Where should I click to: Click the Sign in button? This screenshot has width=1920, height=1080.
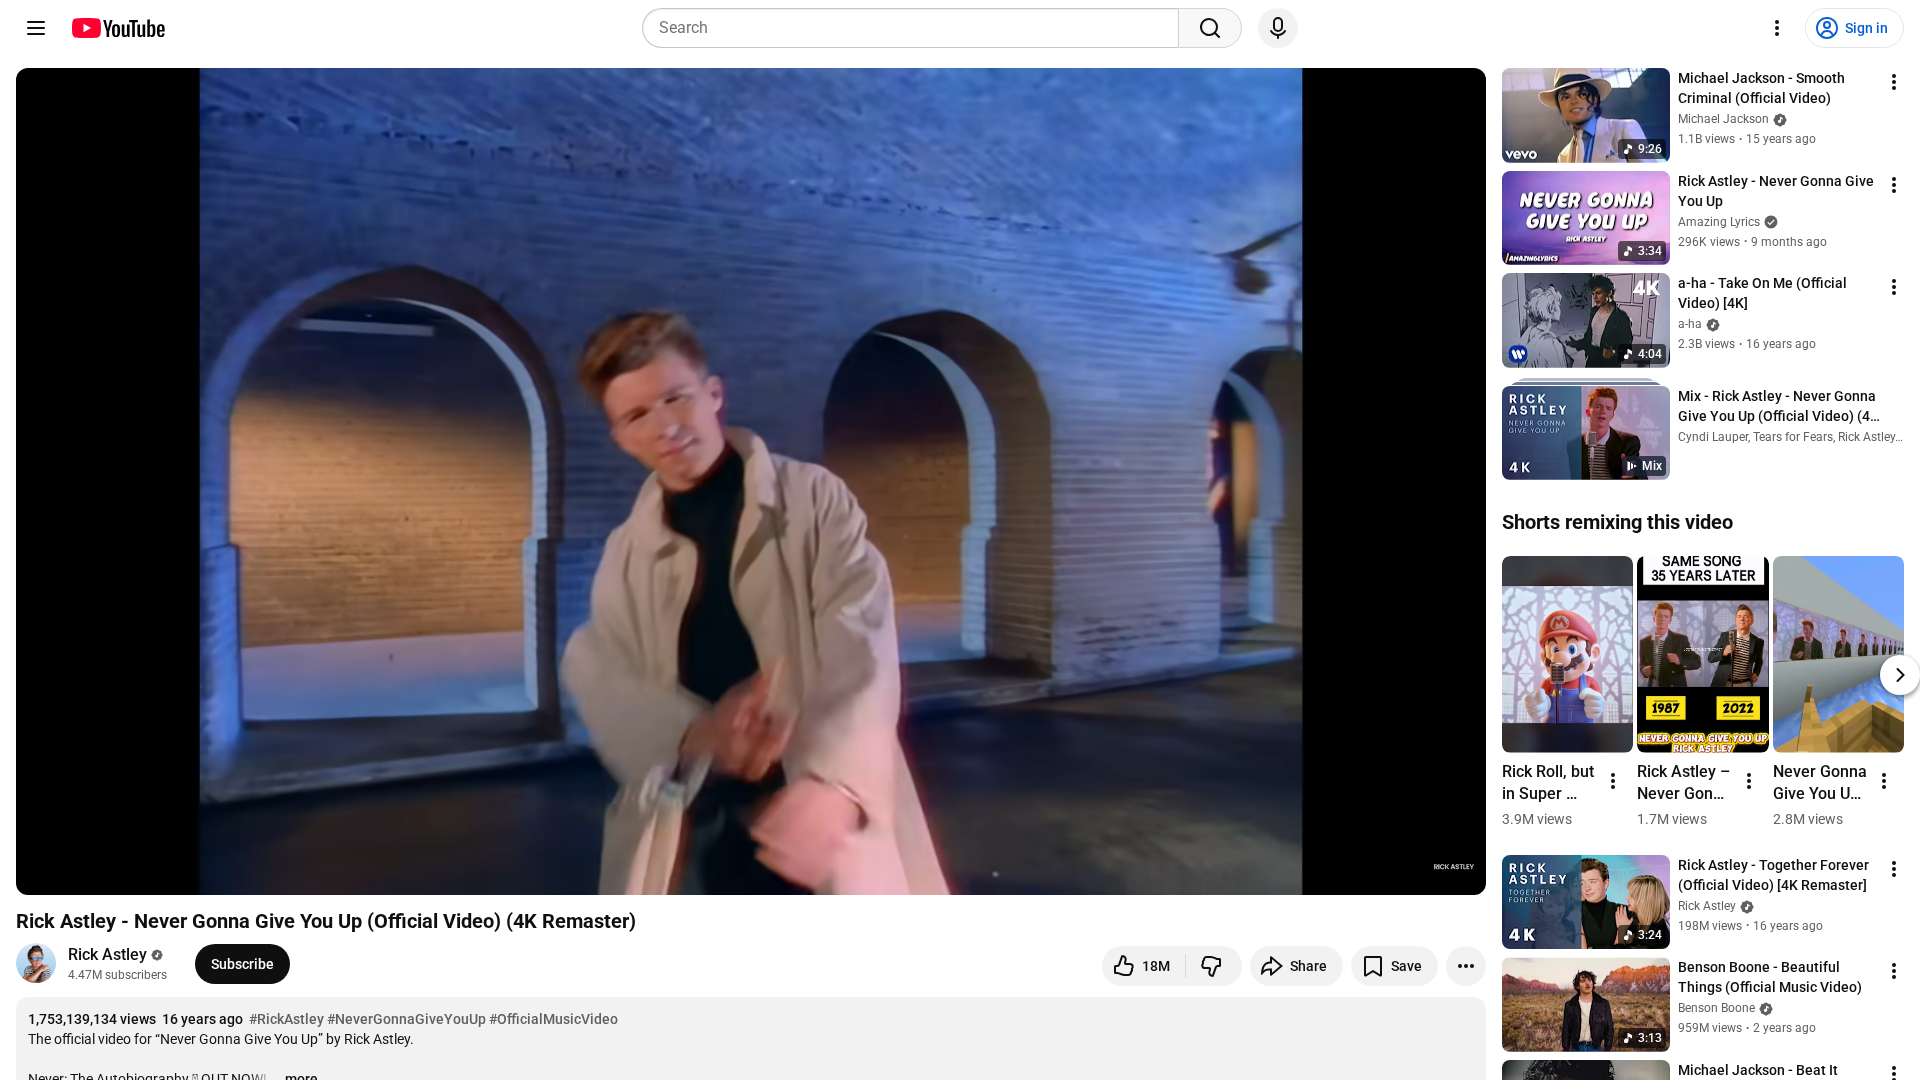point(1853,28)
